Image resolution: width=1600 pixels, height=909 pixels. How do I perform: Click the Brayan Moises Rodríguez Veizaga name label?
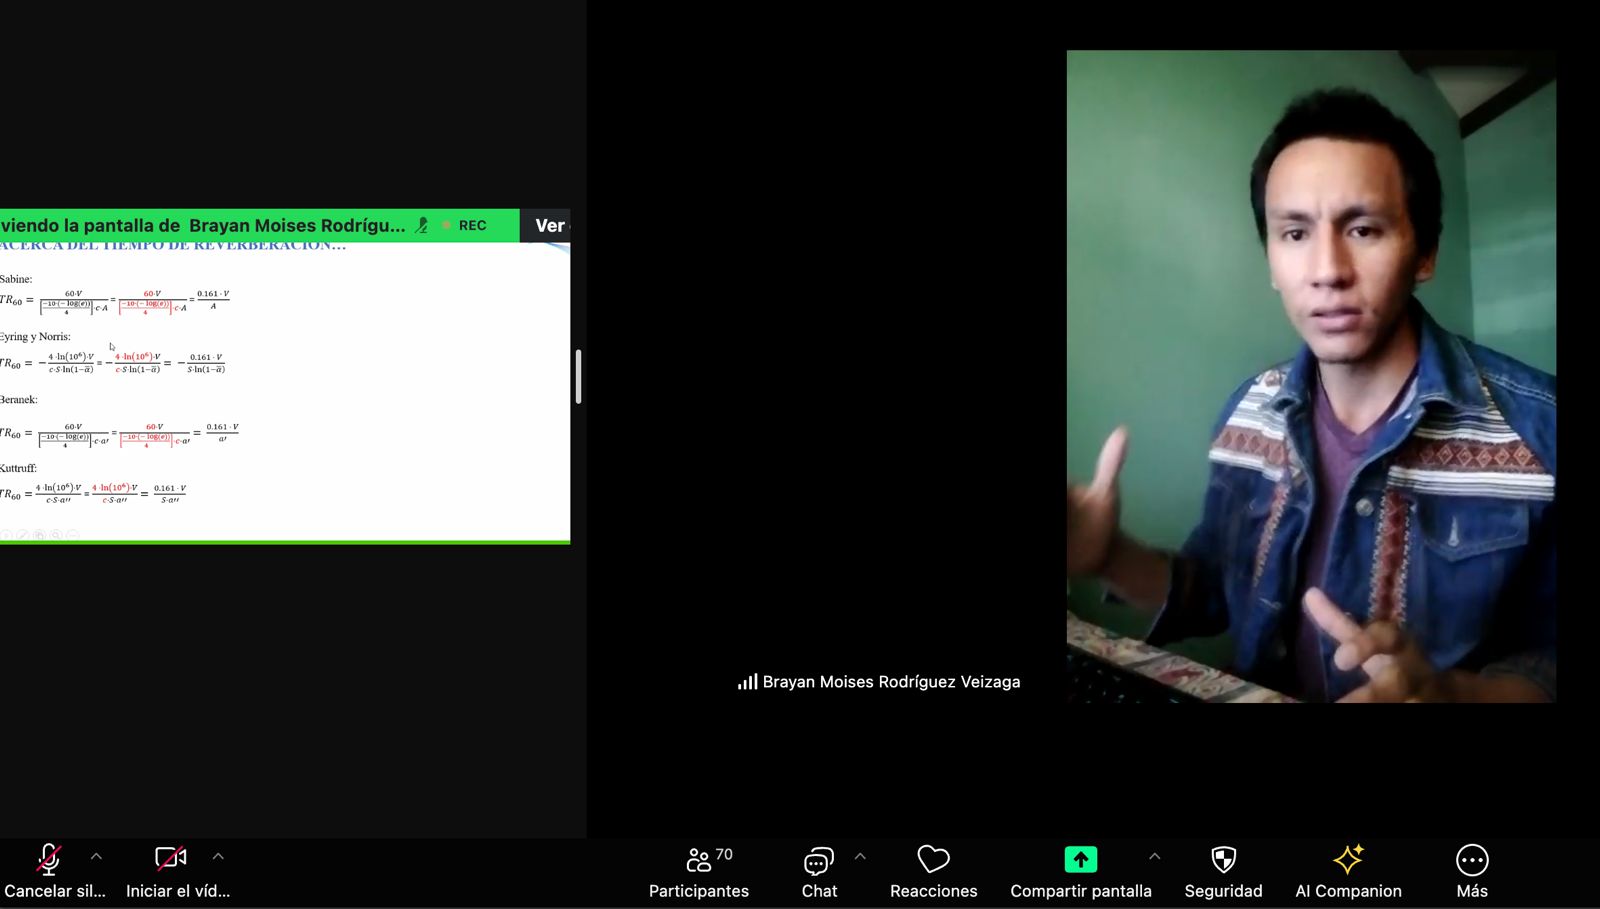click(890, 682)
